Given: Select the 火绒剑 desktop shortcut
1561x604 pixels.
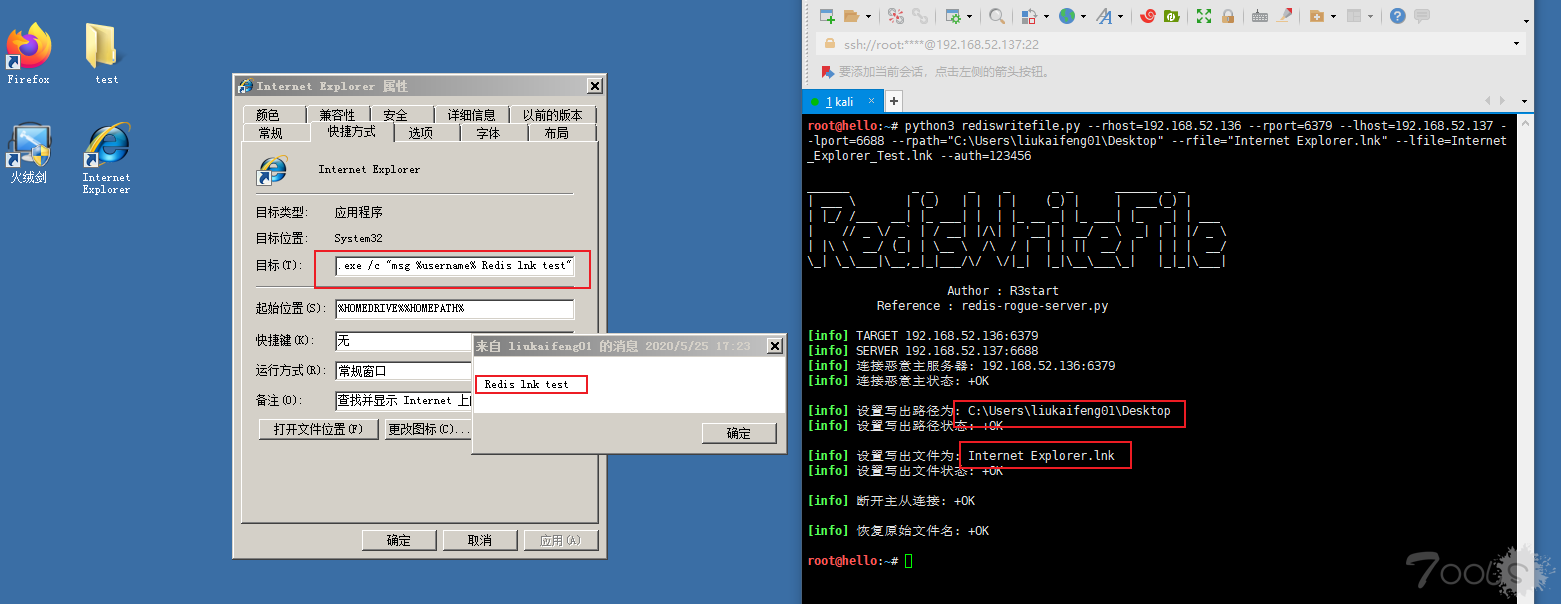Looking at the screenshot, I should (x=28, y=153).
